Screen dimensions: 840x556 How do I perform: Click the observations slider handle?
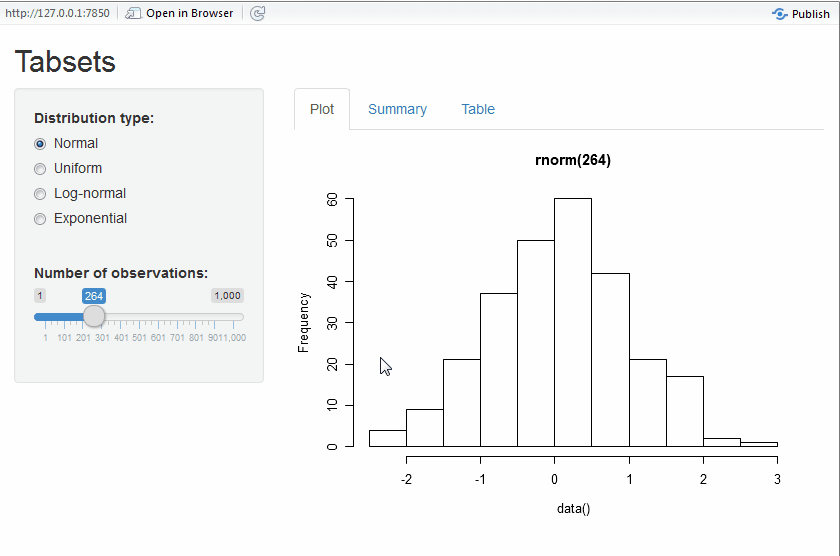(x=94, y=317)
